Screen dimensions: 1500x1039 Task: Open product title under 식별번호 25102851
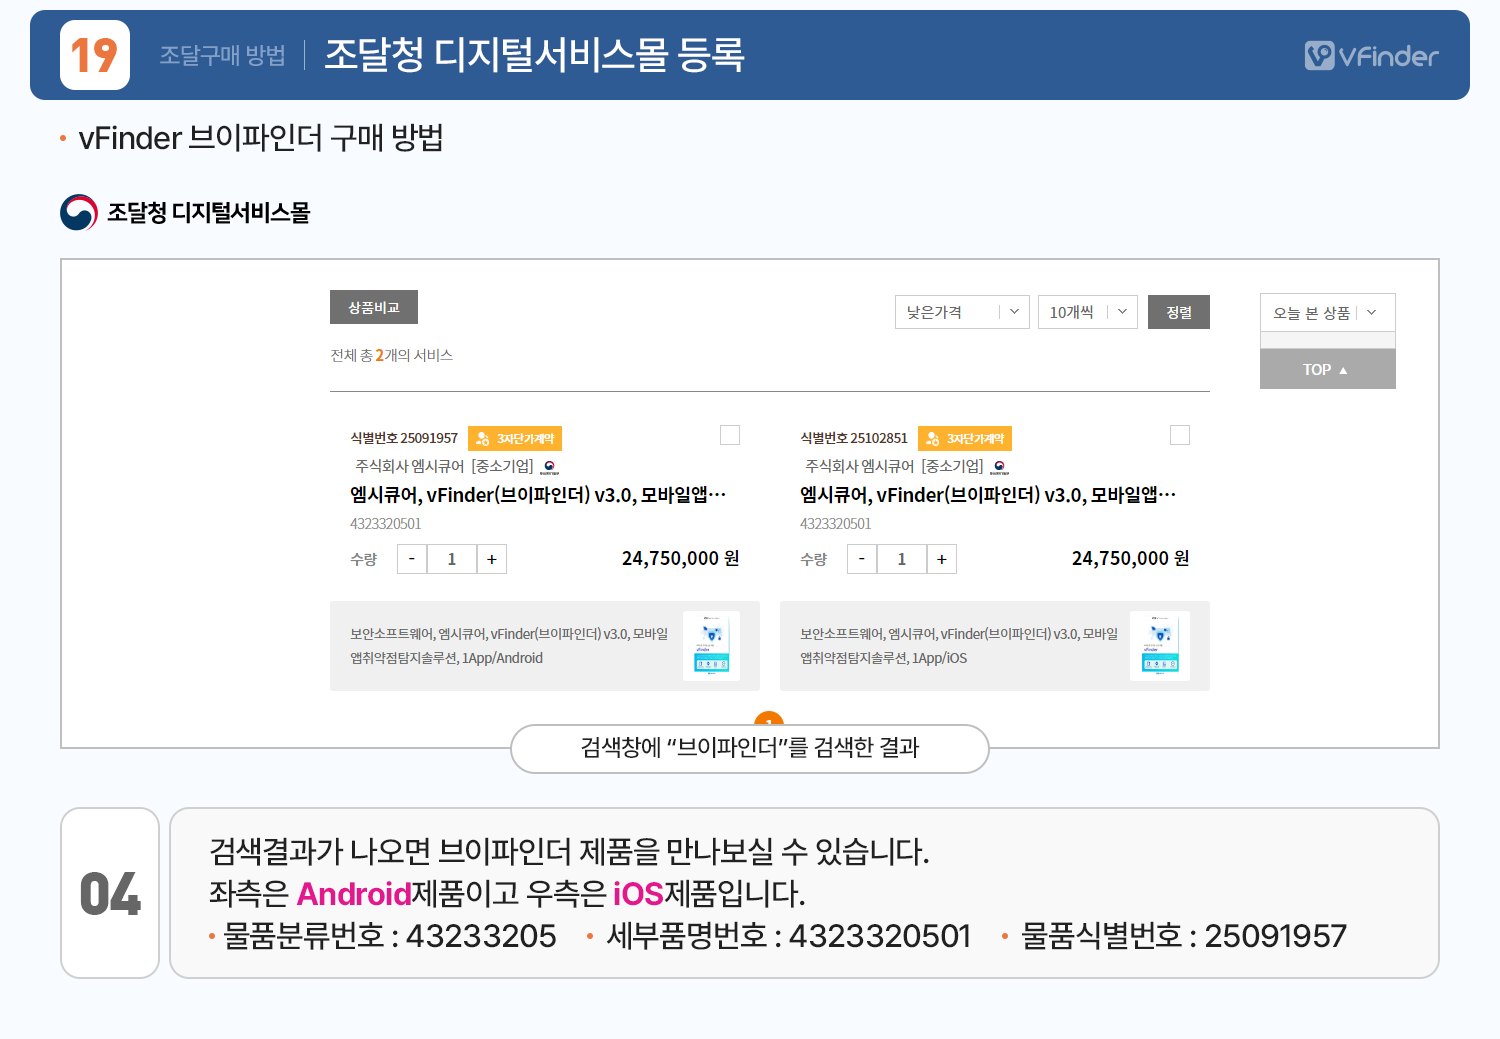click(x=988, y=495)
